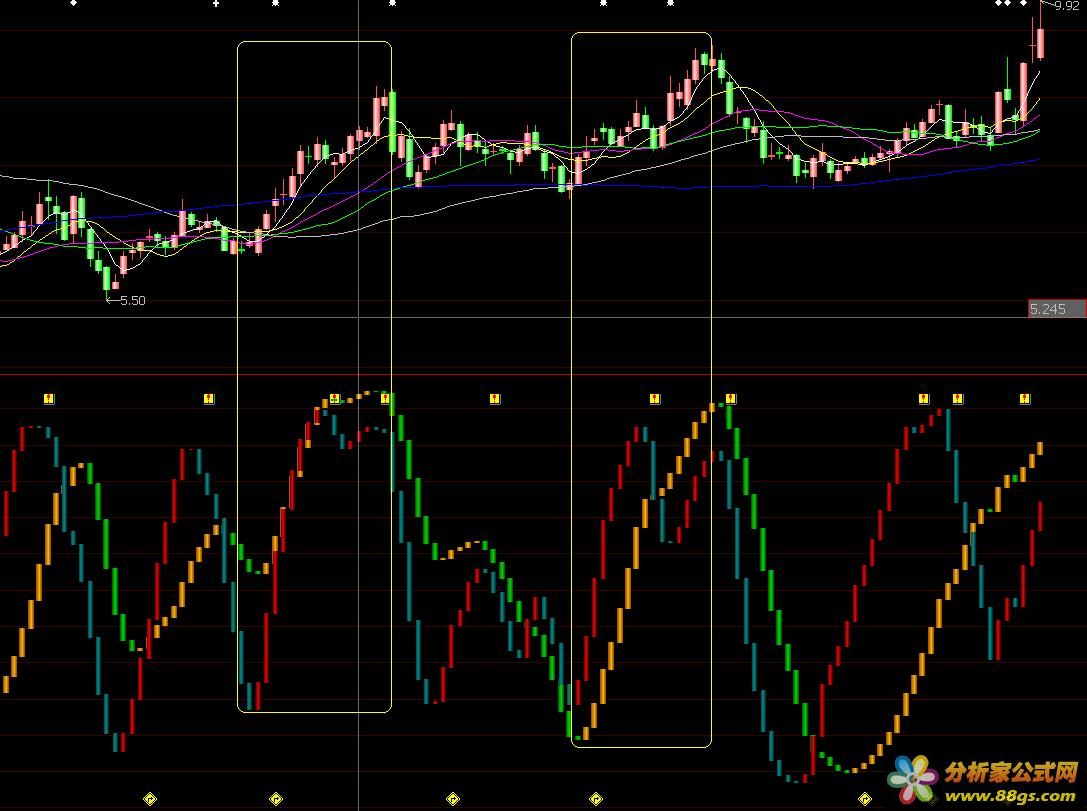
Task: Click the fourth yellow diamond arrow icon at bottom
Action: click(x=595, y=799)
